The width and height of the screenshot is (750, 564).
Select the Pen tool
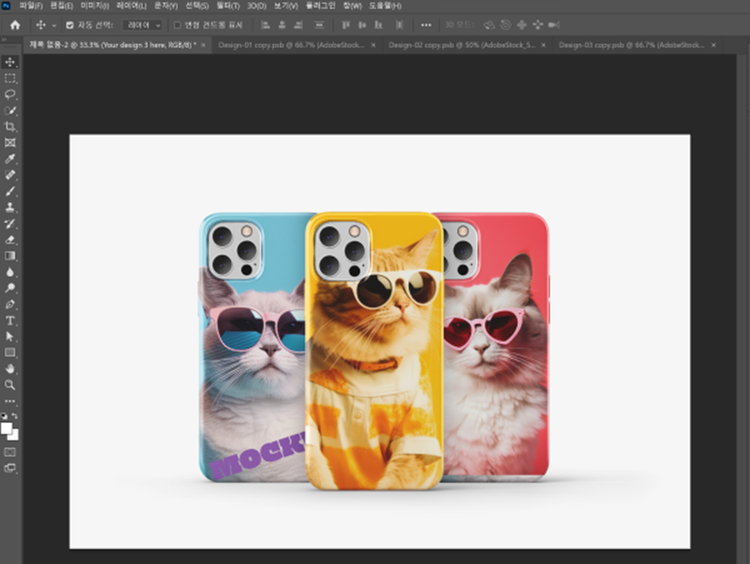pyautogui.click(x=10, y=304)
